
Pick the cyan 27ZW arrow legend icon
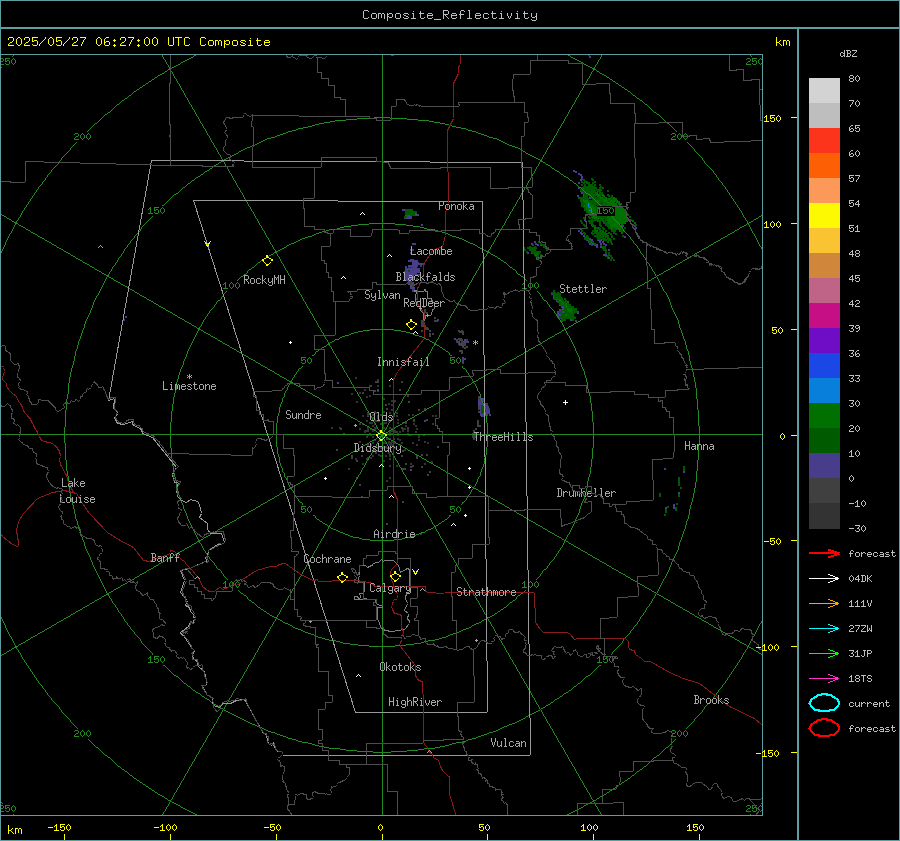pyautogui.click(x=824, y=629)
